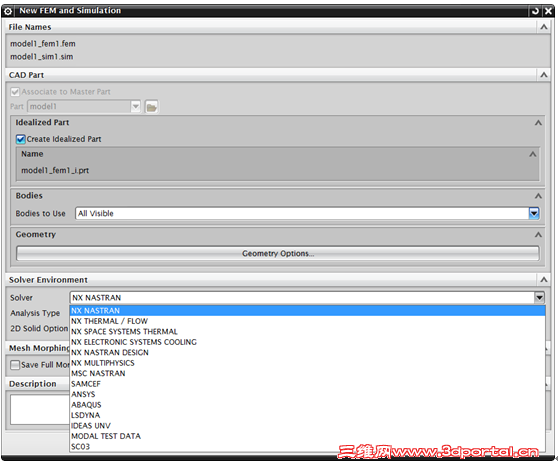Screen dimensions: 558x465
Task: Select NX THERMAL / FLOW solver
Action: (307, 321)
